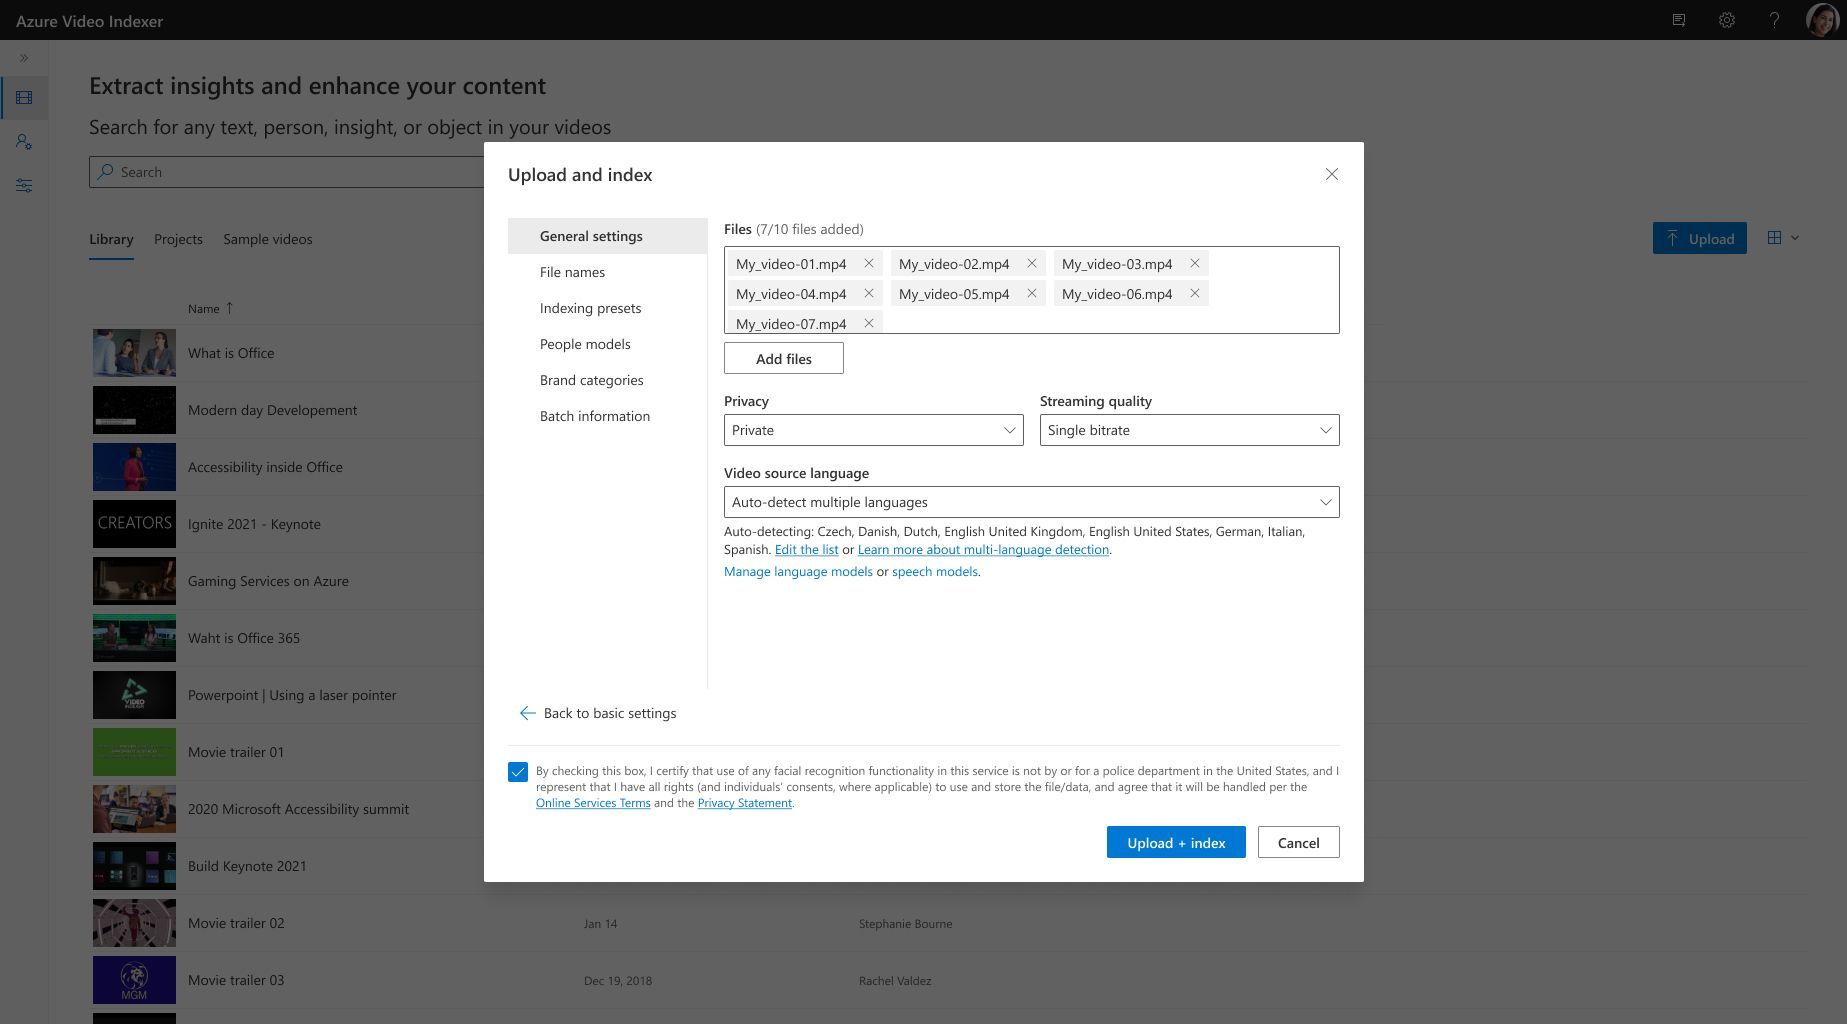Open the model settings sliders sidebar icon
This screenshot has height=1024, width=1847.
tap(24, 186)
